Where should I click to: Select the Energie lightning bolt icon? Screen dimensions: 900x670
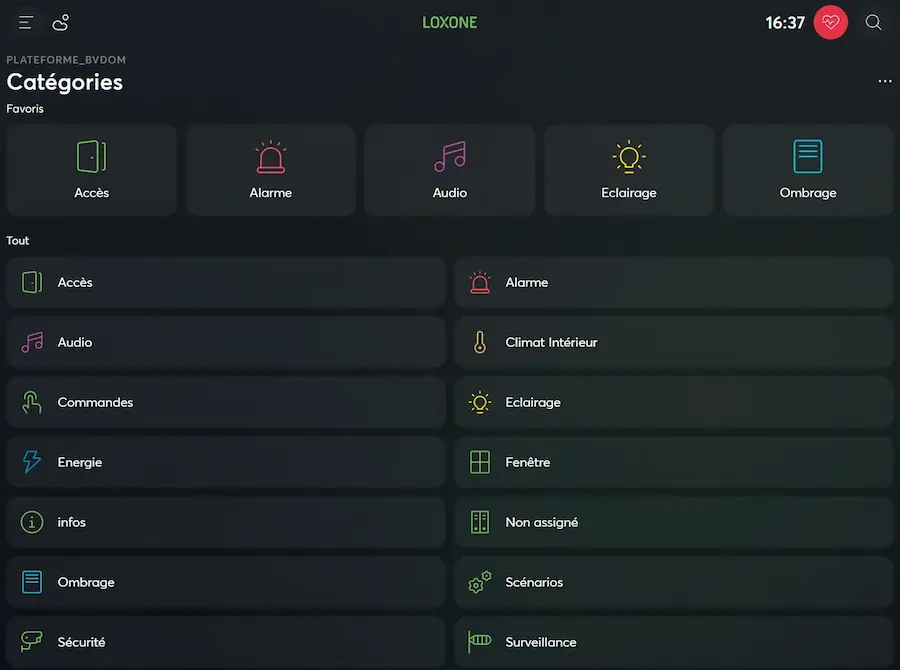pos(31,462)
